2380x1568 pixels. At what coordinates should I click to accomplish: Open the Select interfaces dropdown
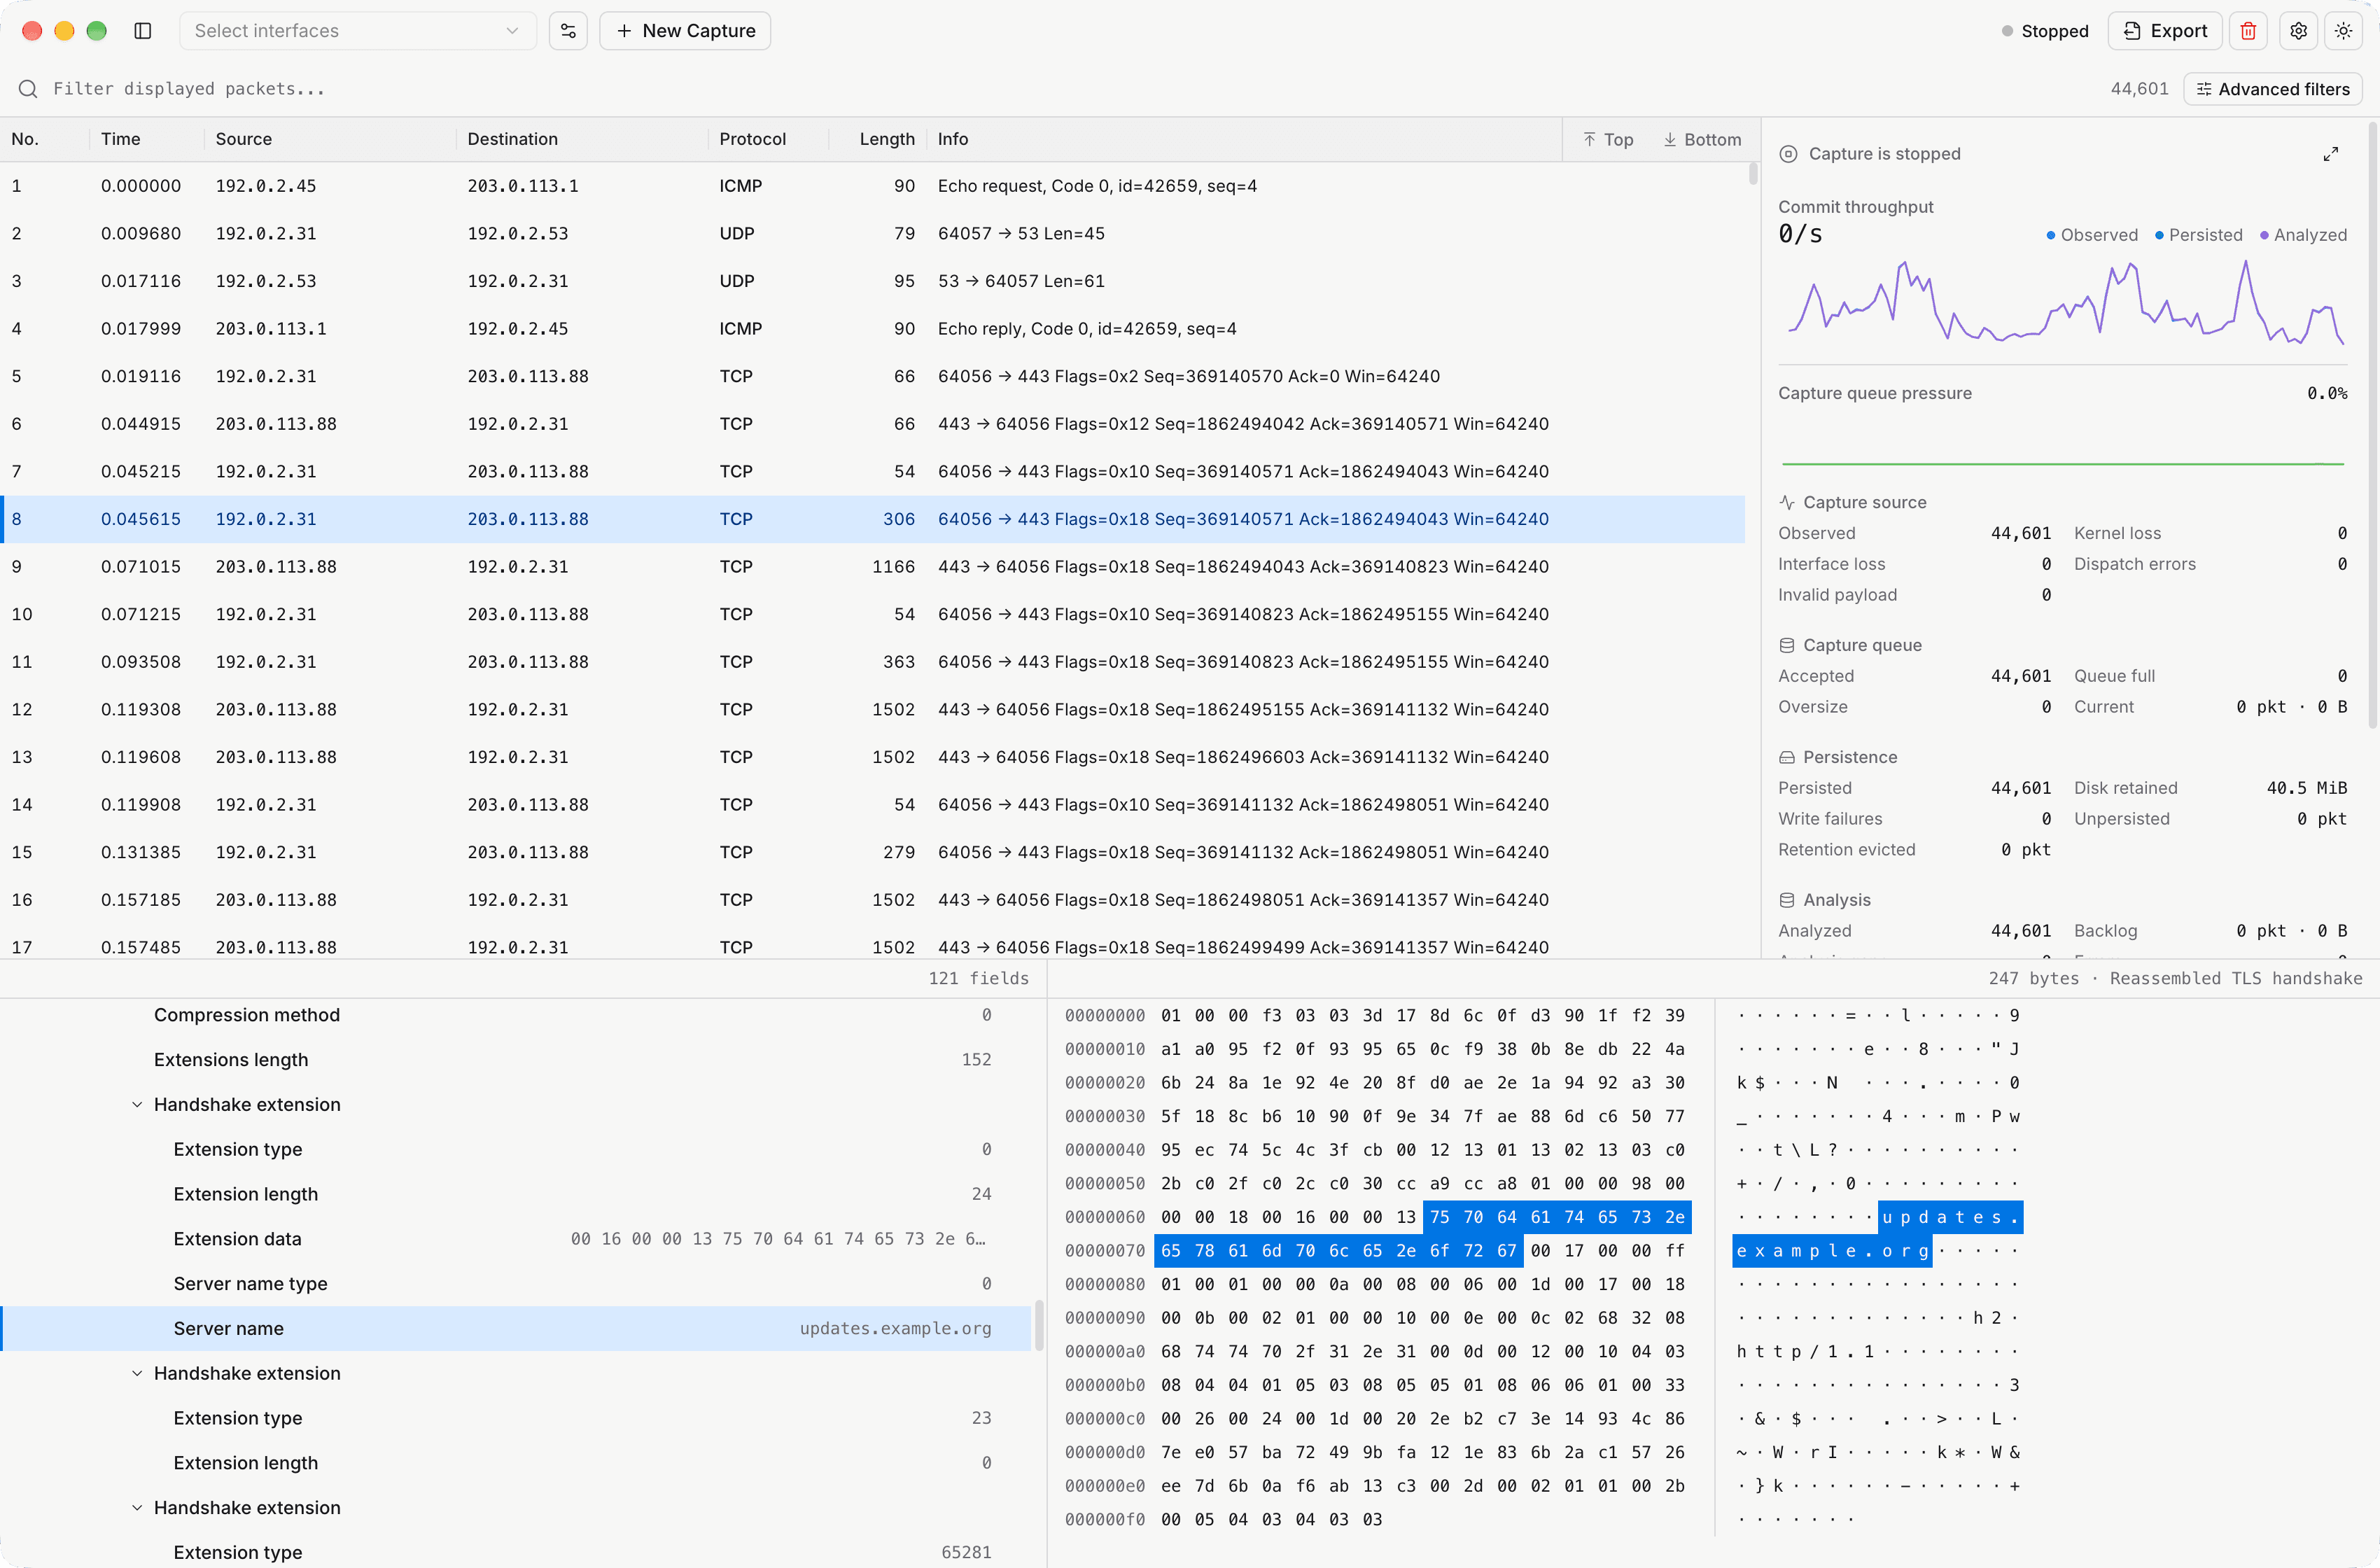(357, 31)
